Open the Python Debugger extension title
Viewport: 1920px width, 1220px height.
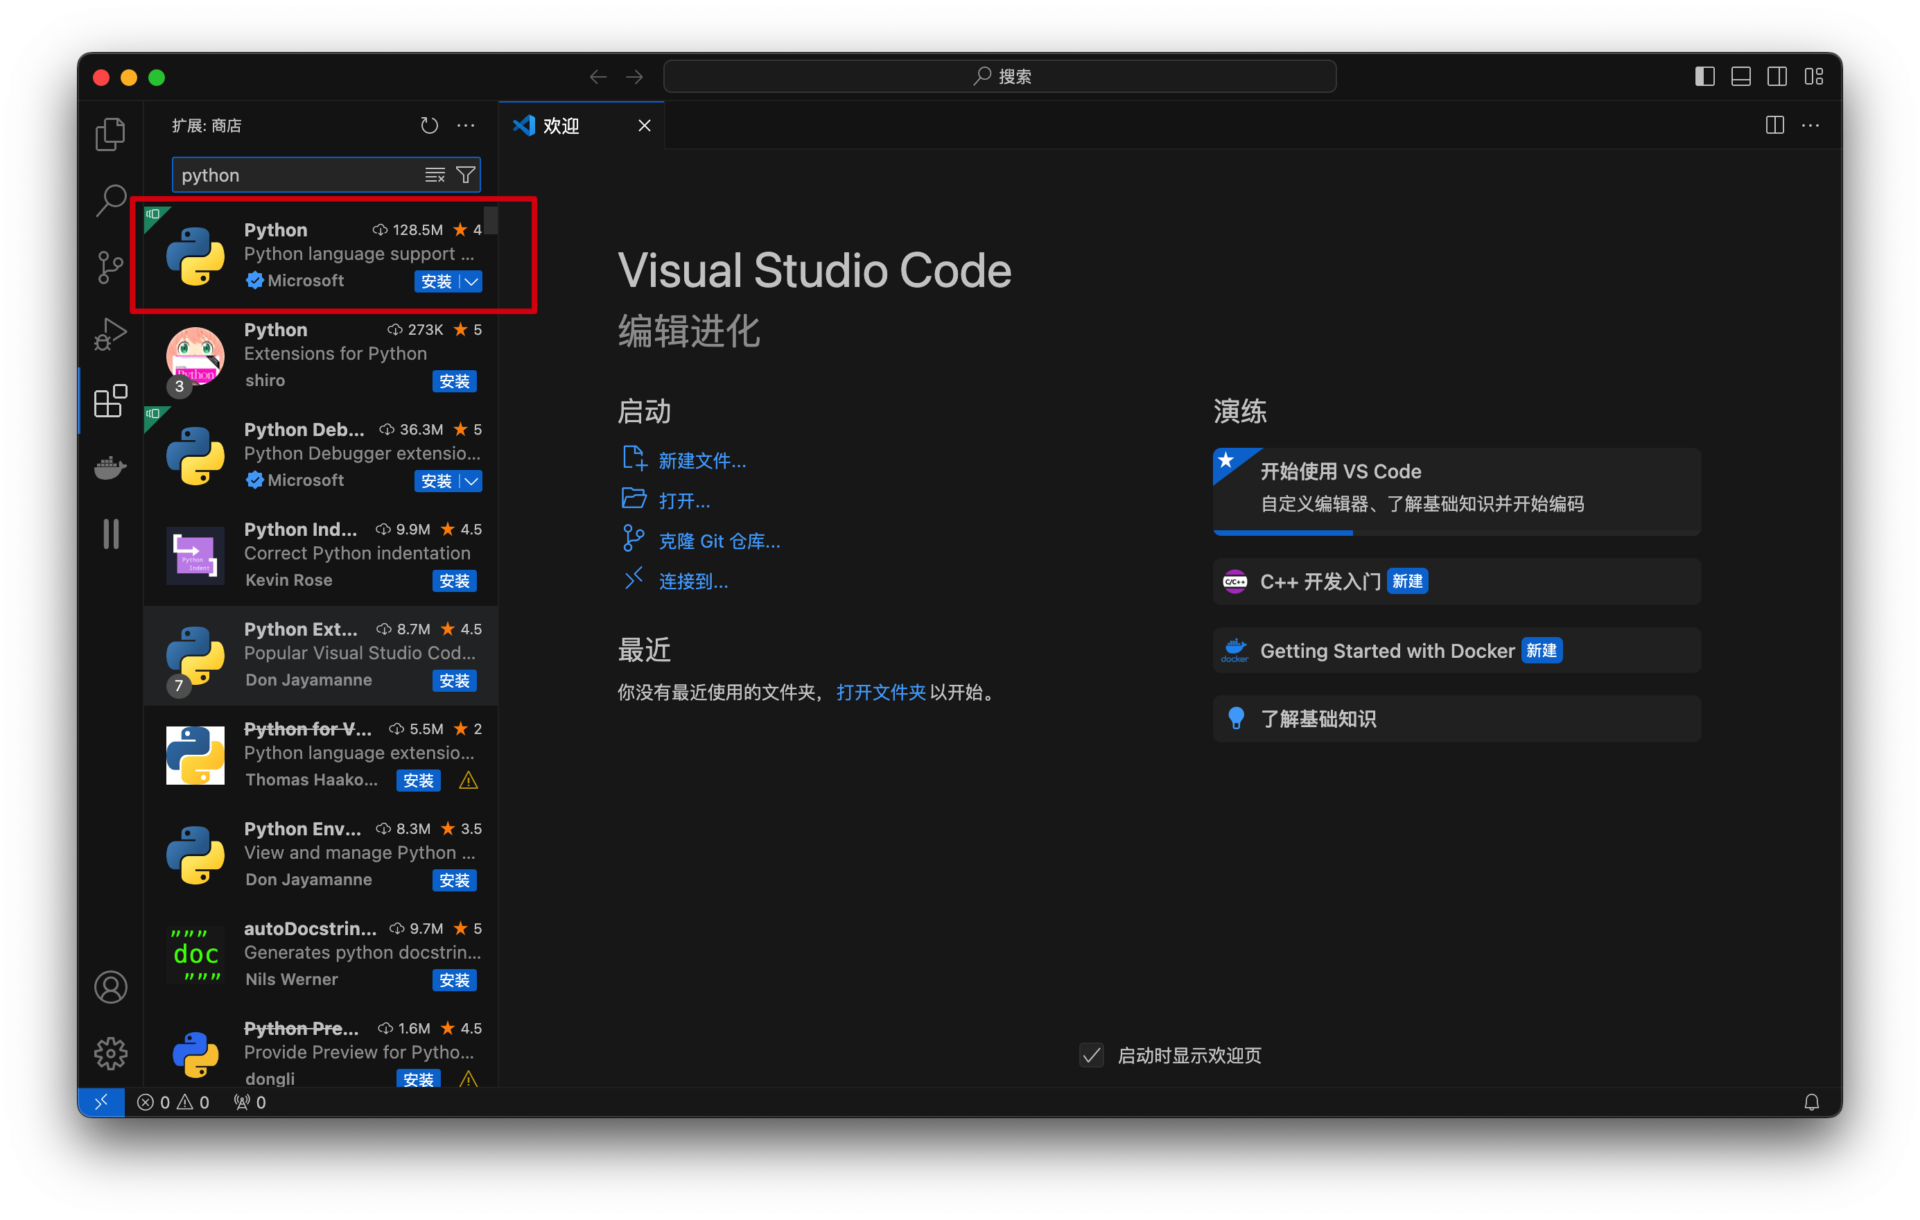pyautogui.click(x=304, y=429)
